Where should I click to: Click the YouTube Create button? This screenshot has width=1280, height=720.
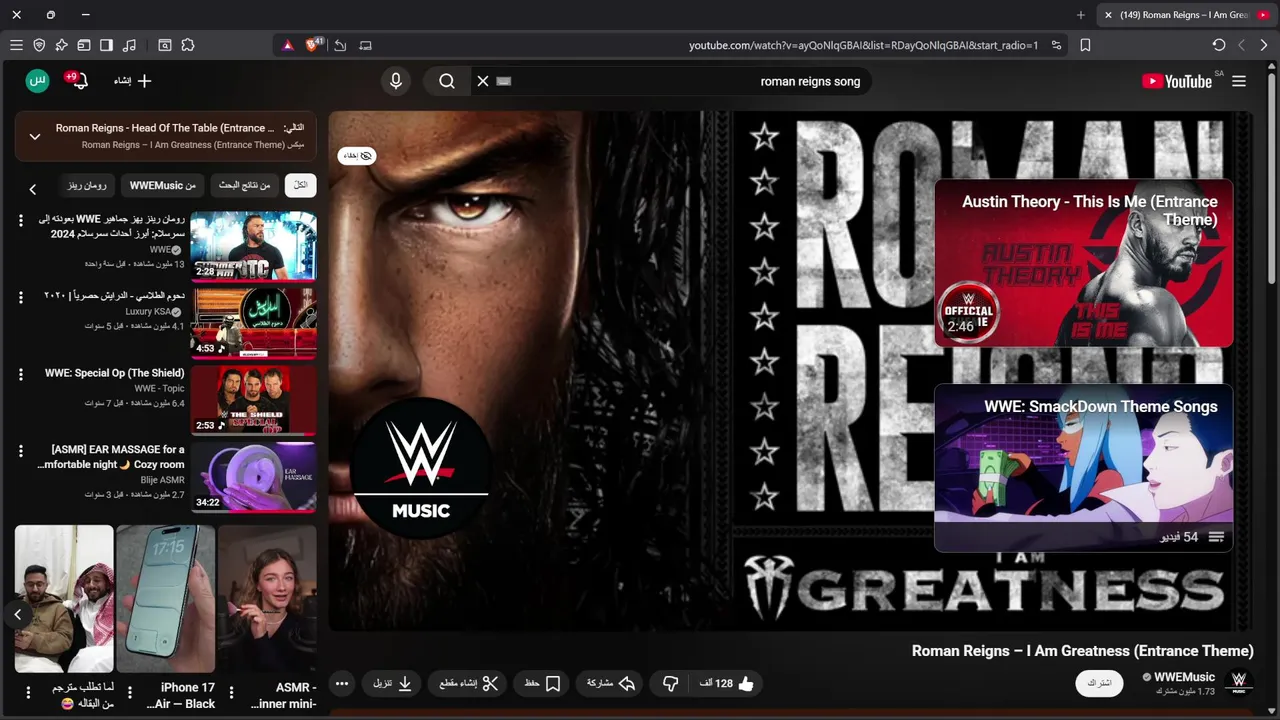(133, 81)
